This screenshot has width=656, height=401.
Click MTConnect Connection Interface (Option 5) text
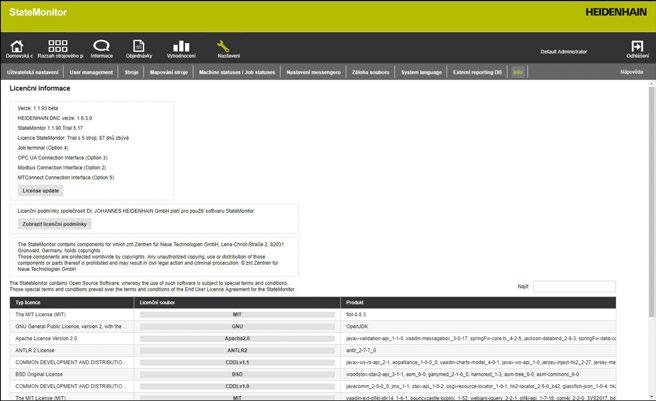66,177
